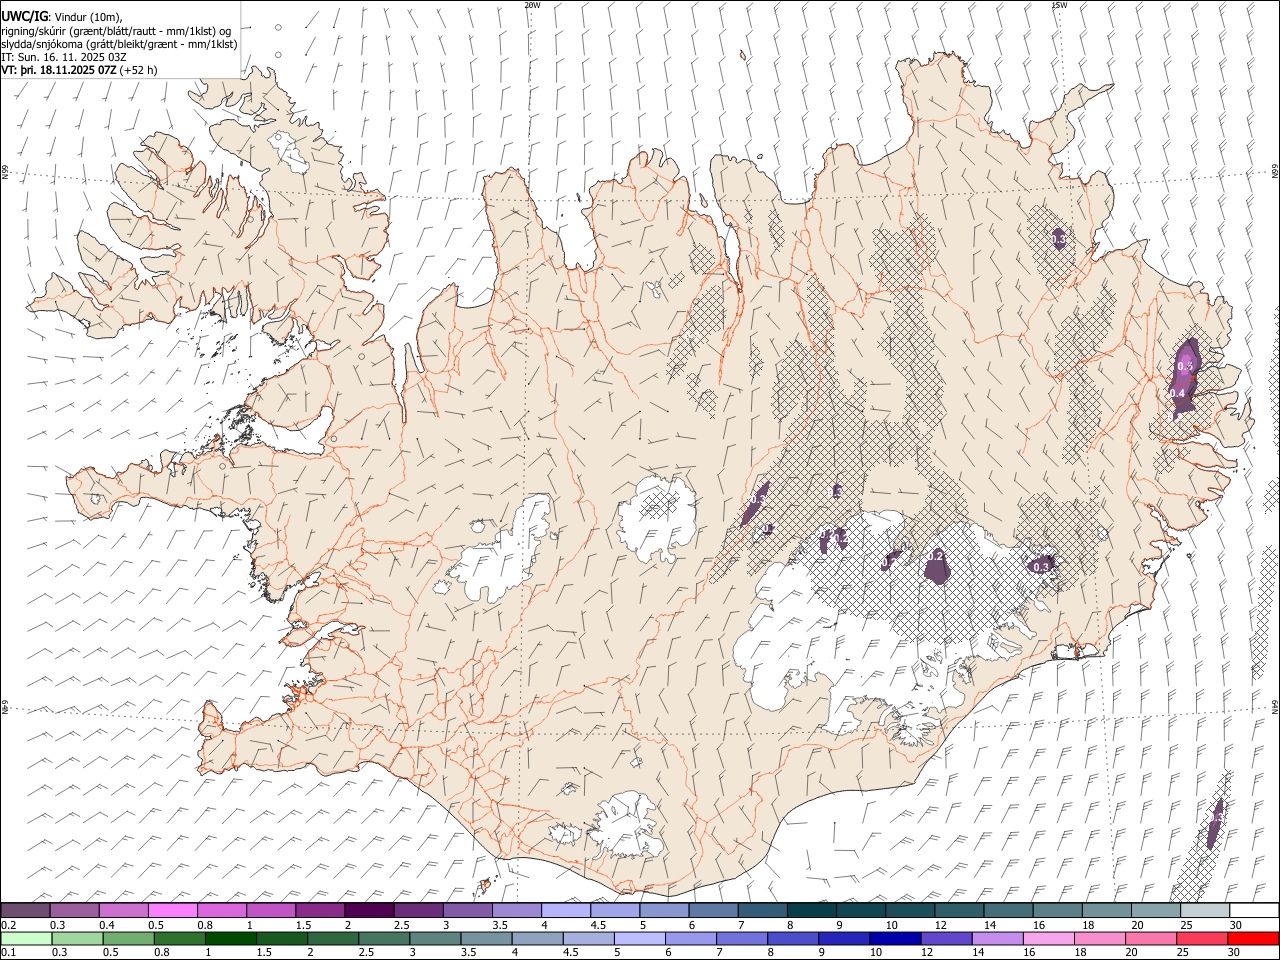The image size is (1280, 960).
Task: Click the upper legend swatch labeled 12
Action: pyautogui.click(x=960, y=911)
